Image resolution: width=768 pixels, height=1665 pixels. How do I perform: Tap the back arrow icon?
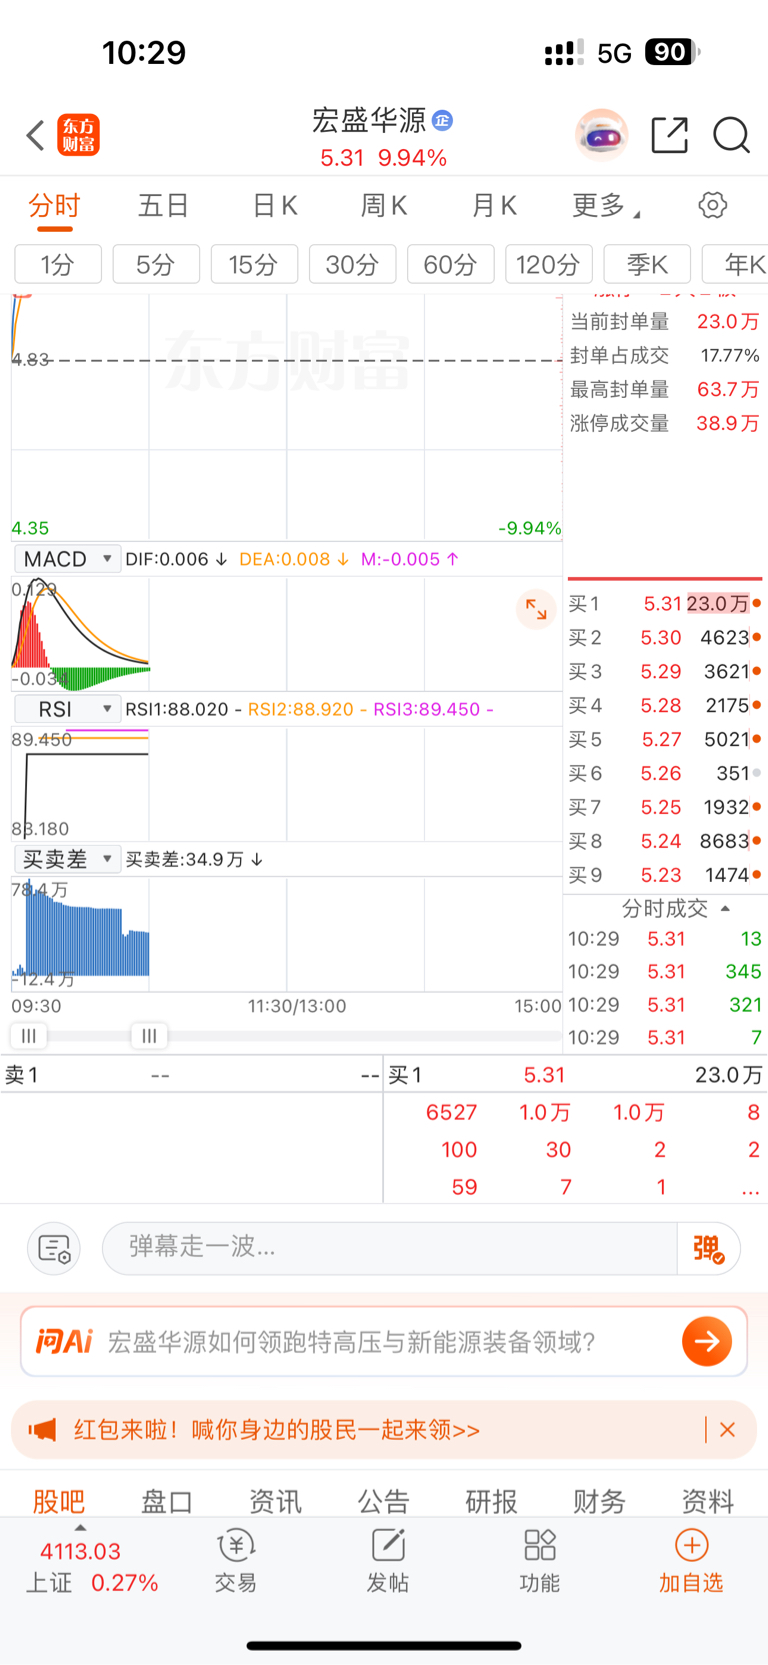[x=35, y=135]
